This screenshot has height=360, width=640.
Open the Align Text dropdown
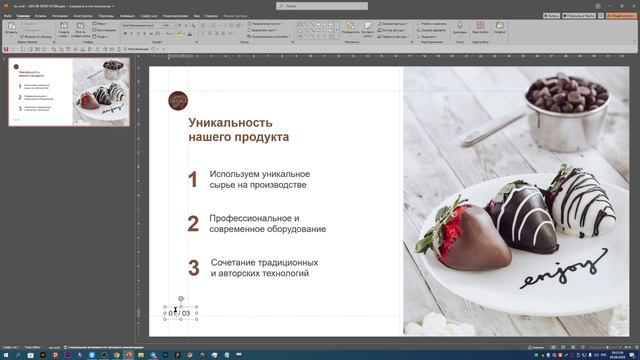(x=262, y=30)
